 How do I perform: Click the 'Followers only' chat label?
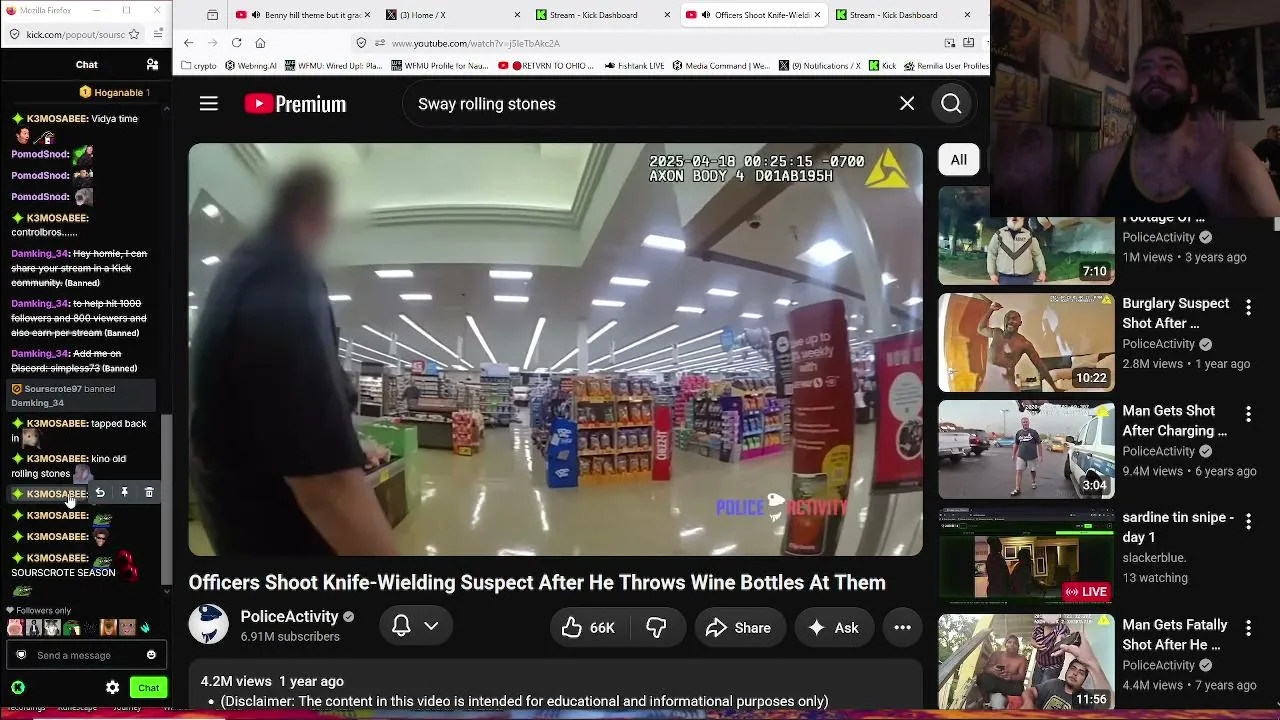43,610
